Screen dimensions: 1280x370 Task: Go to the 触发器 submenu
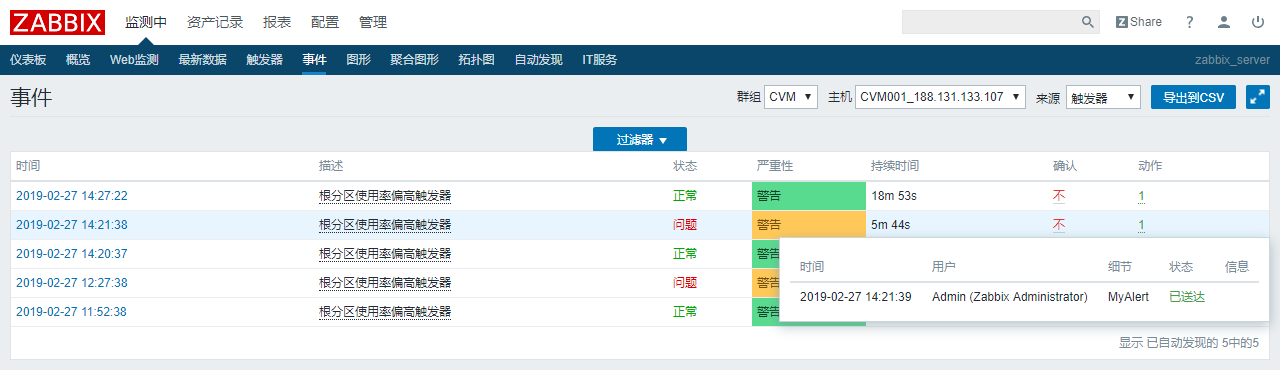tap(264, 60)
